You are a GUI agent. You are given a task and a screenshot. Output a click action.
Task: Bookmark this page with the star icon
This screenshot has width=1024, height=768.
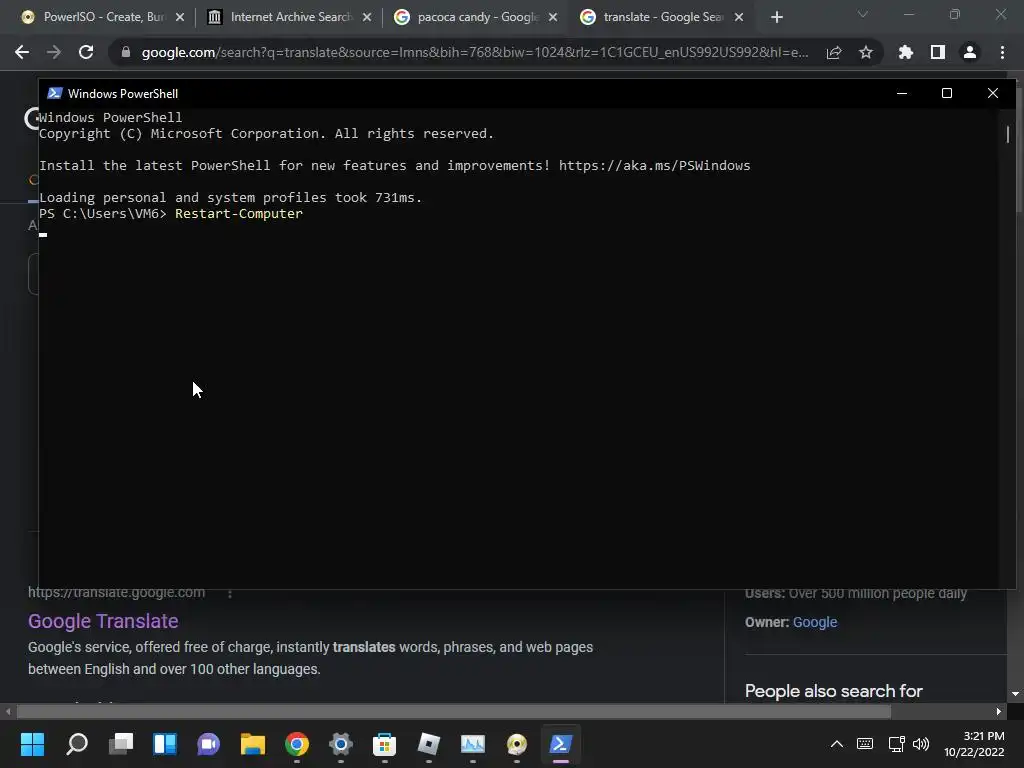866,52
